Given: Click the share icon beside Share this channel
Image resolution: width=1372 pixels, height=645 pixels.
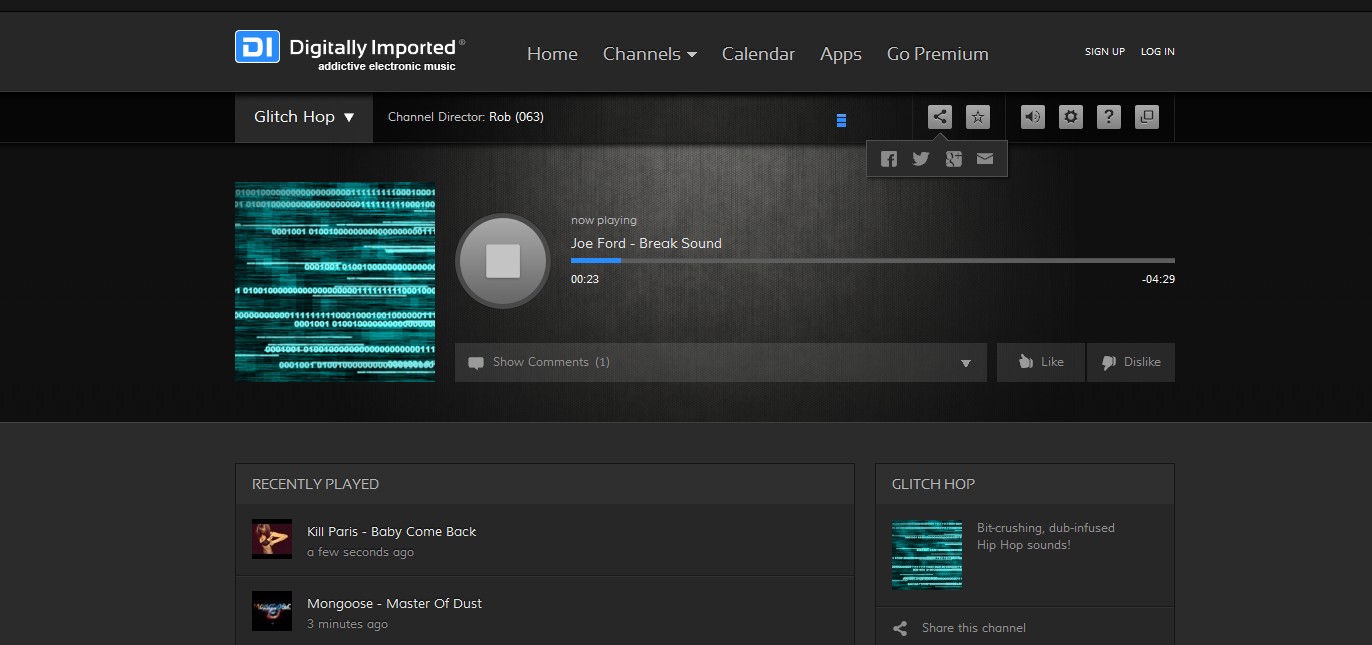Looking at the screenshot, I should point(900,628).
